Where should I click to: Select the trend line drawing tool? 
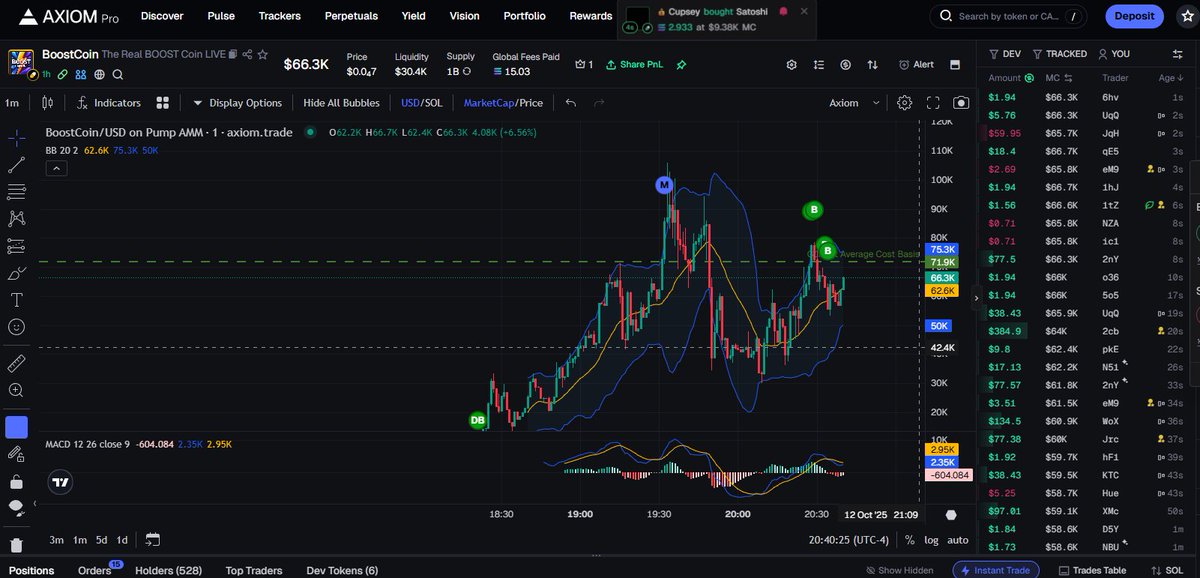pos(16,165)
